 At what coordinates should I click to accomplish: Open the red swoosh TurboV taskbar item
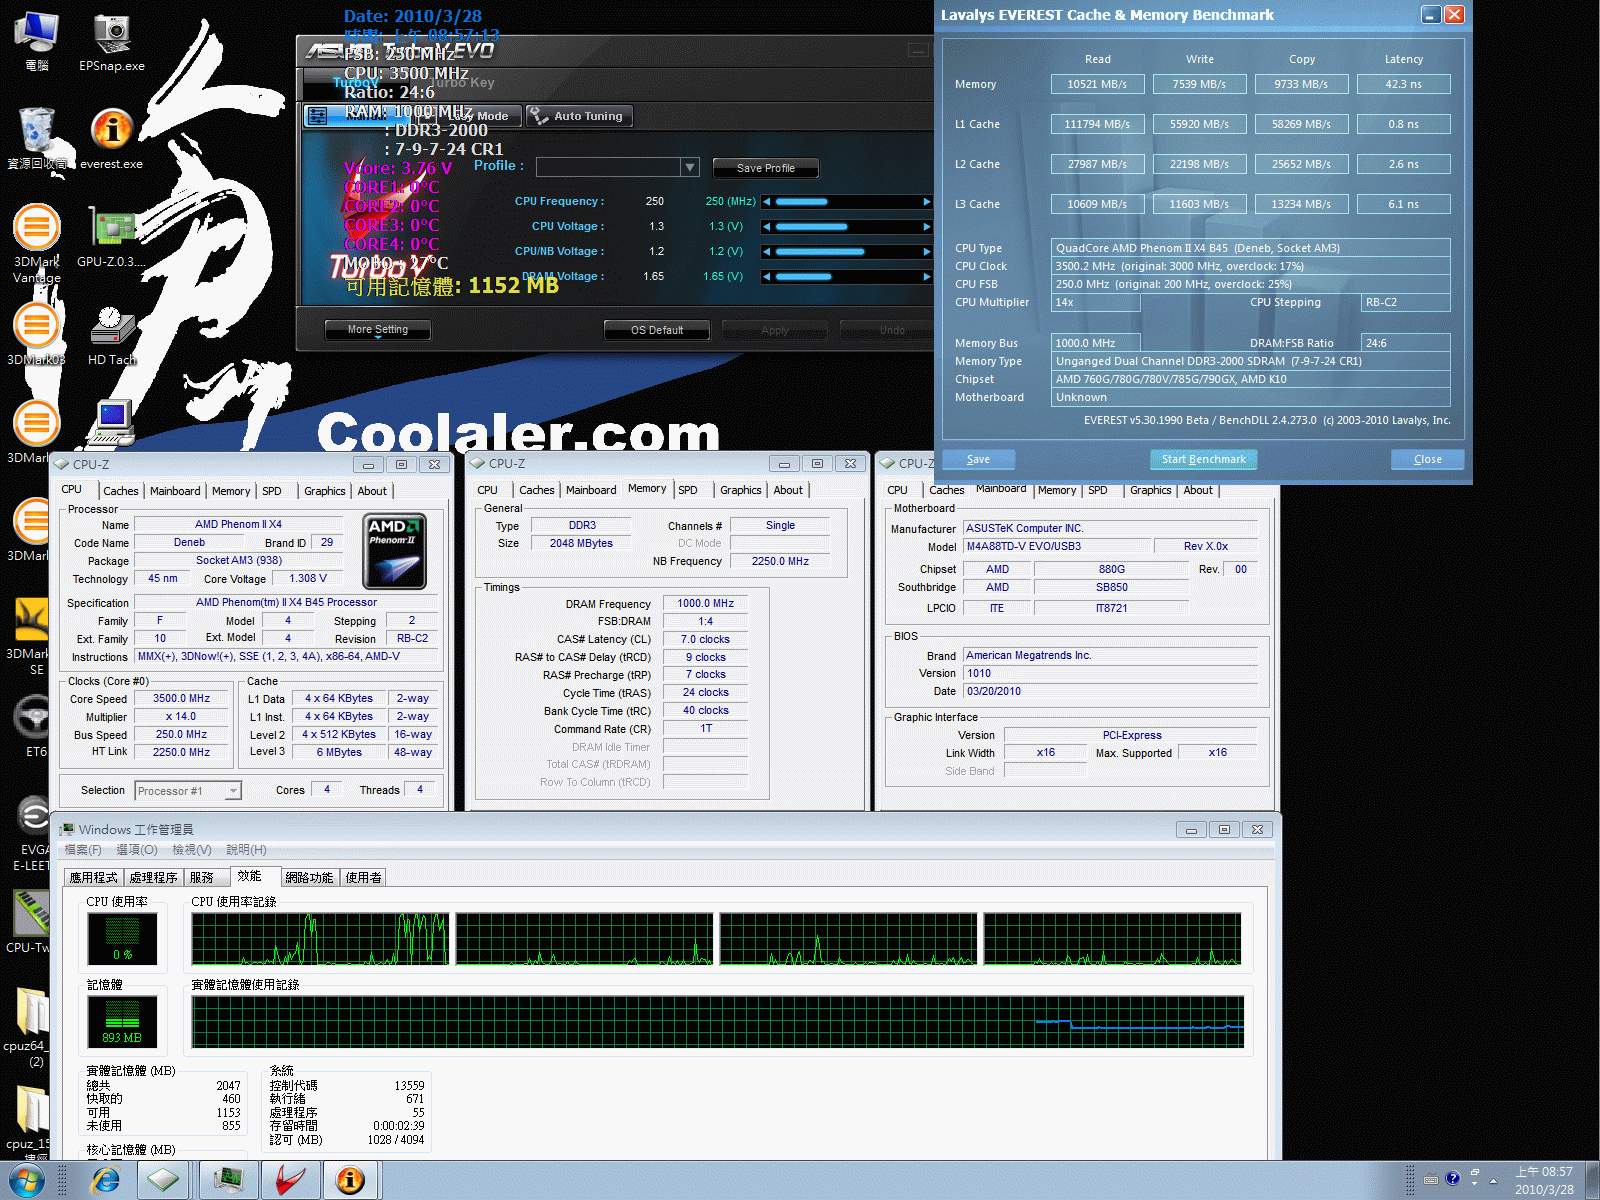pyautogui.click(x=290, y=1180)
